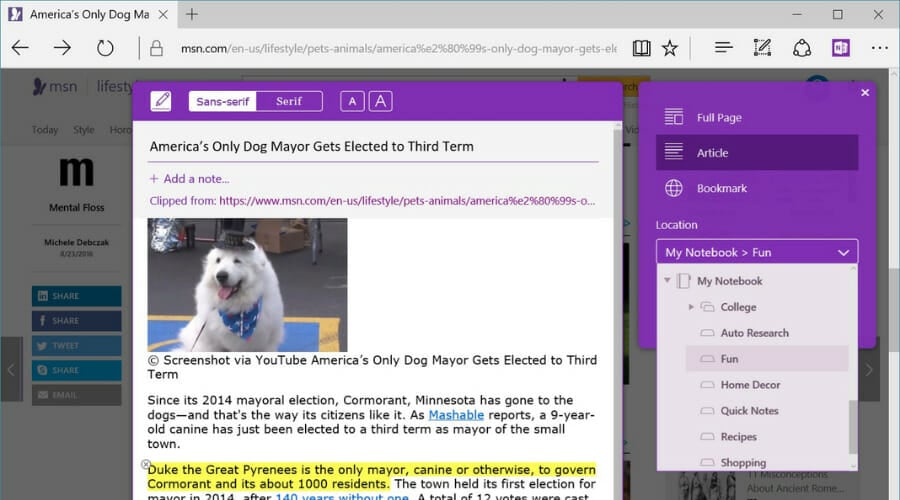Click the Tweet button on page
Image resolution: width=900 pixels, height=500 pixels.
coord(76,346)
